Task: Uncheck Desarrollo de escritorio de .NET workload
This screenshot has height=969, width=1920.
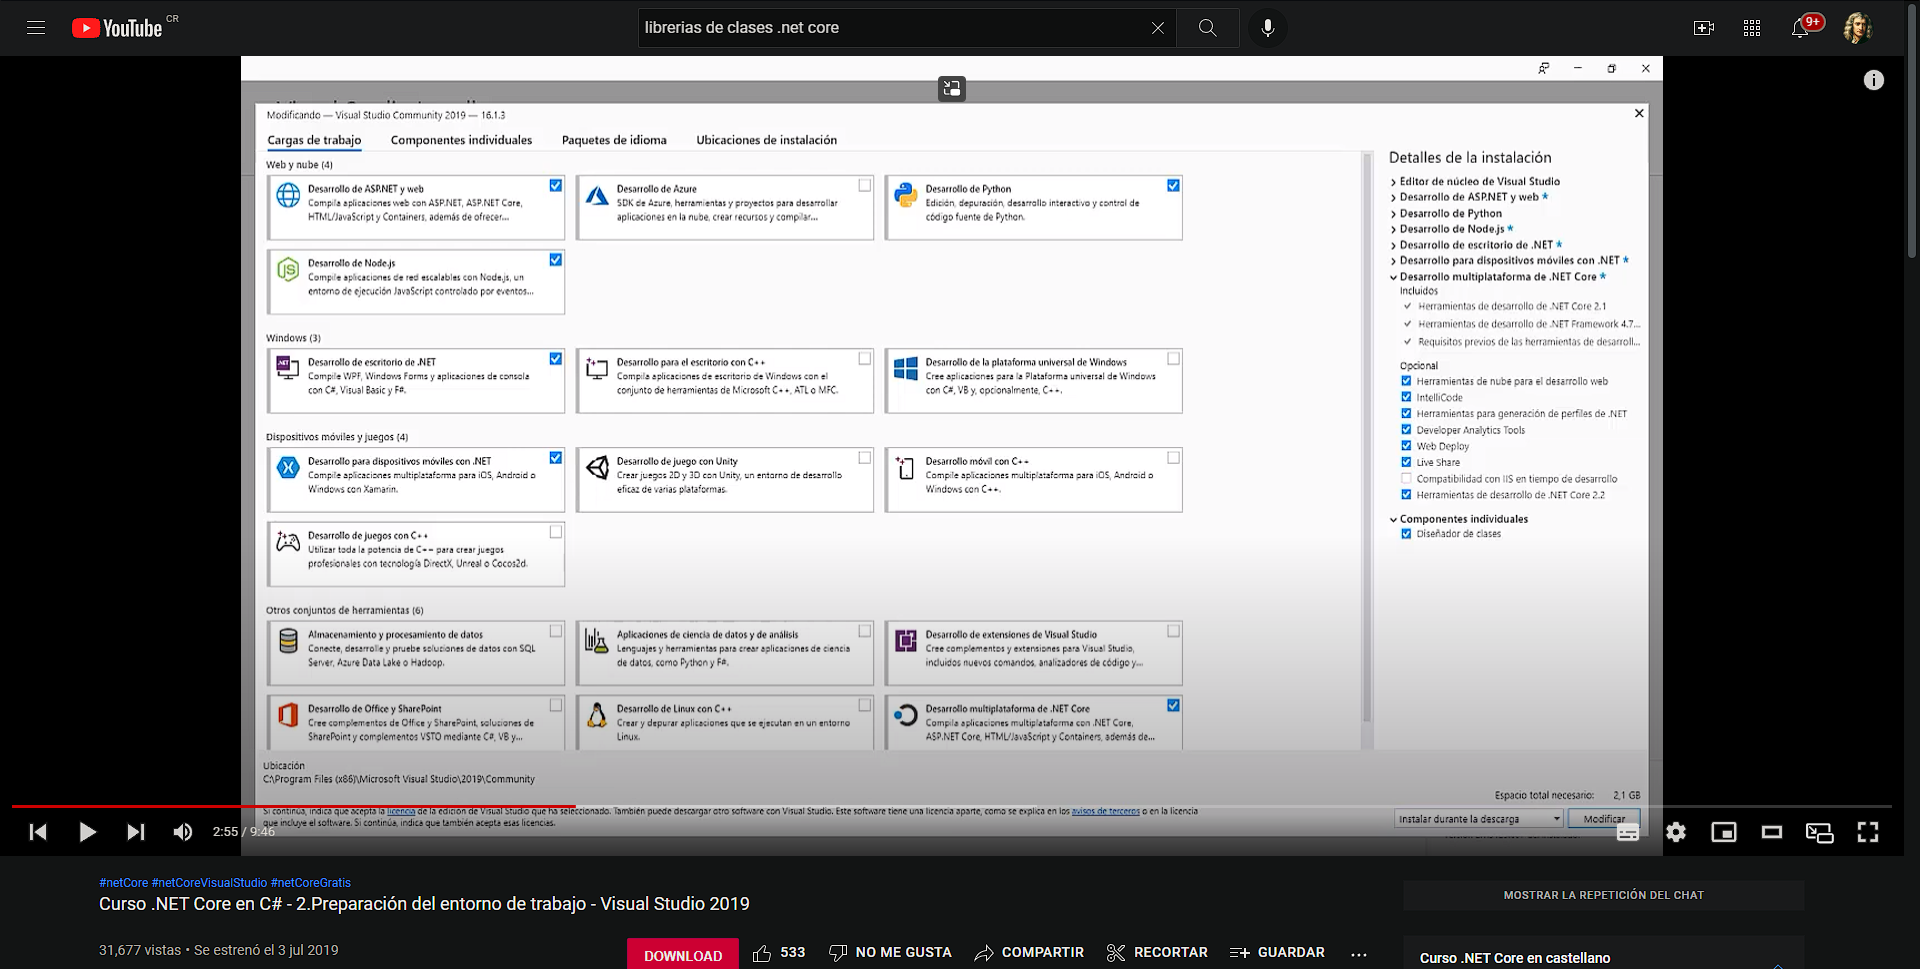Action: click(x=556, y=359)
